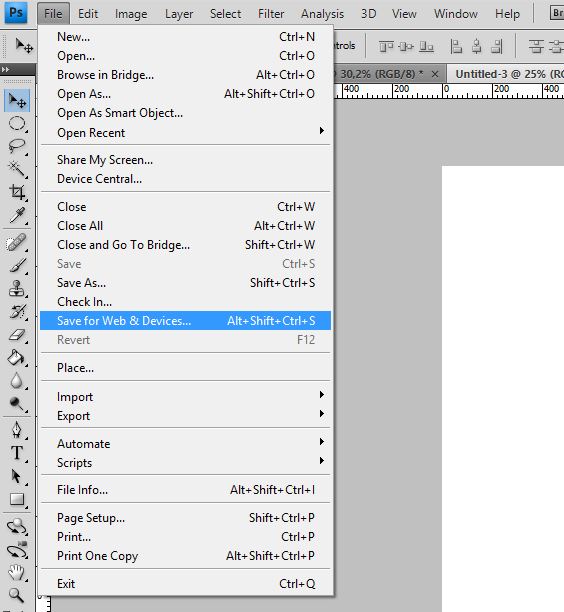
Task: Activate the Eraser tool
Action: click(x=17, y=334)
